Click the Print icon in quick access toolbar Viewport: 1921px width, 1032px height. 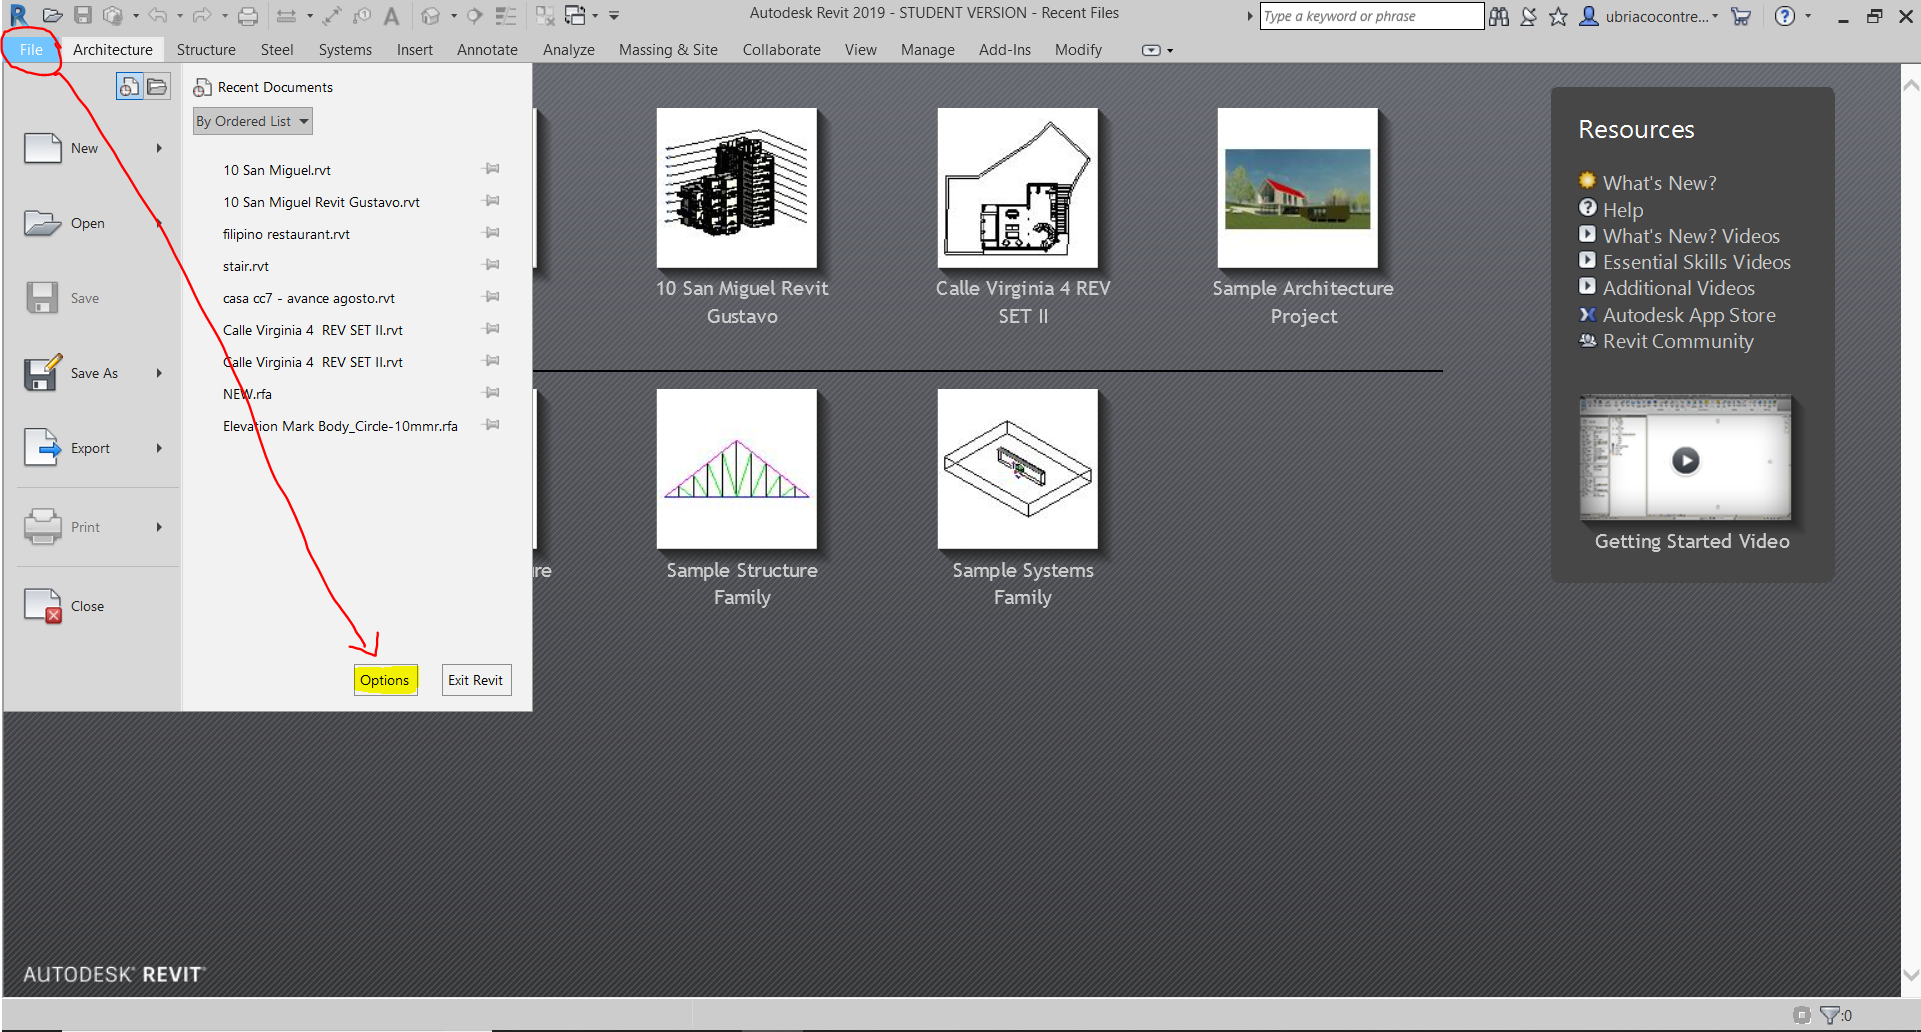(248, 16)
